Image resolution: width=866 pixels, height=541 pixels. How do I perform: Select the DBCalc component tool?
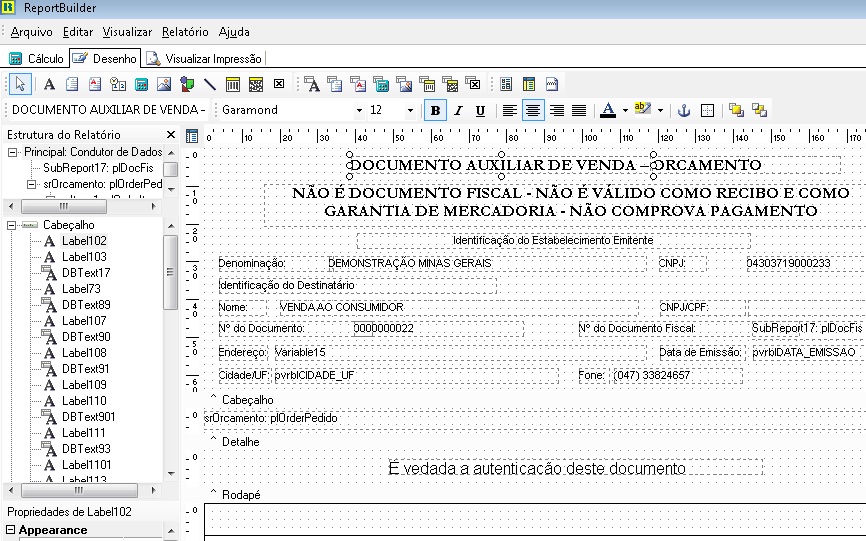click(x=381, y=84)
